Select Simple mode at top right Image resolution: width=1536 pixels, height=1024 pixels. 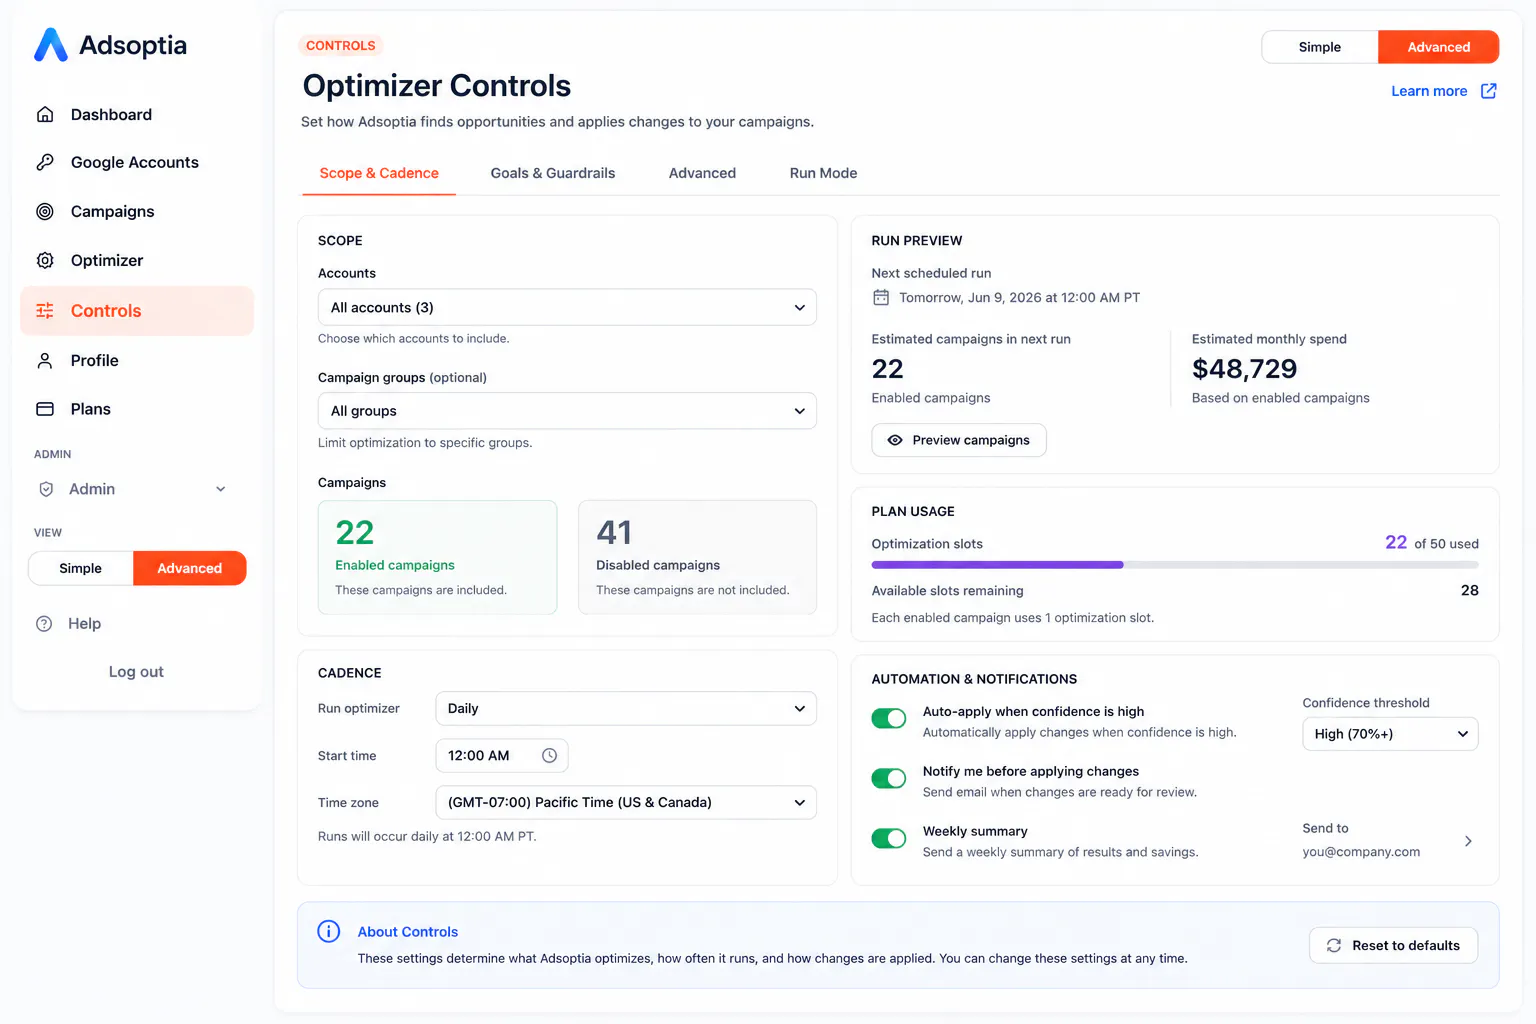pyautogui.click(x=1320, y=47)
